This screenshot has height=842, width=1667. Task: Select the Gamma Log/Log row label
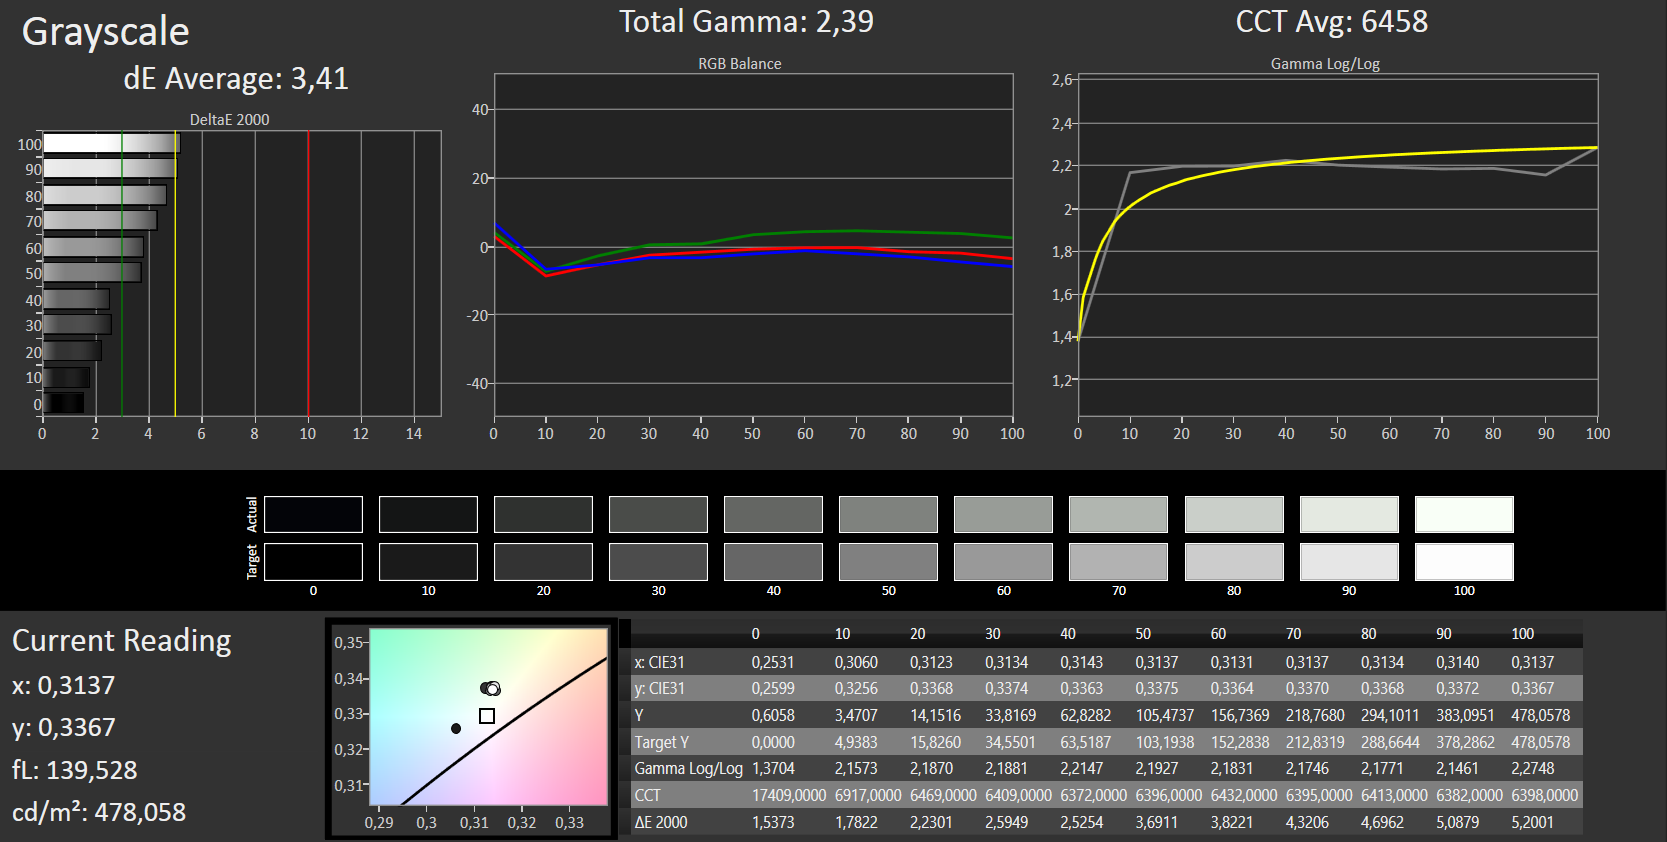[x=689, y=768]
